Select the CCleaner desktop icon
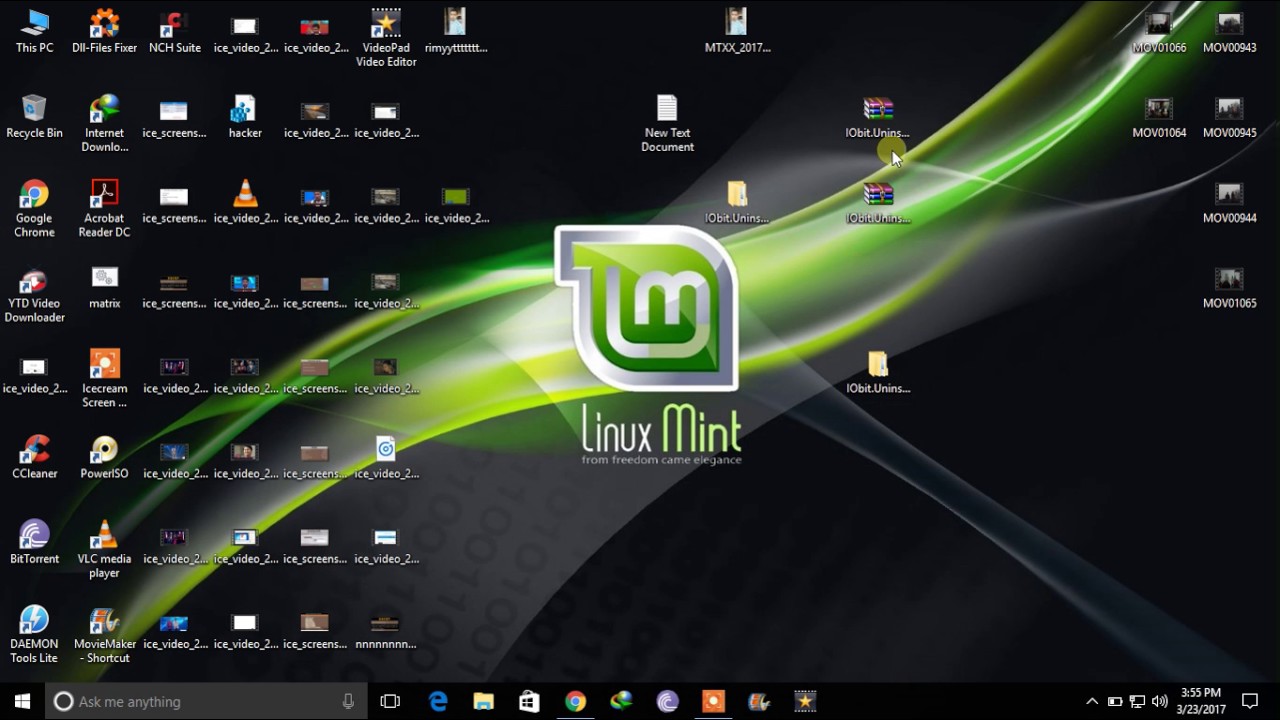The width and height of the screenshot is (1280, 720). (34, 456)
